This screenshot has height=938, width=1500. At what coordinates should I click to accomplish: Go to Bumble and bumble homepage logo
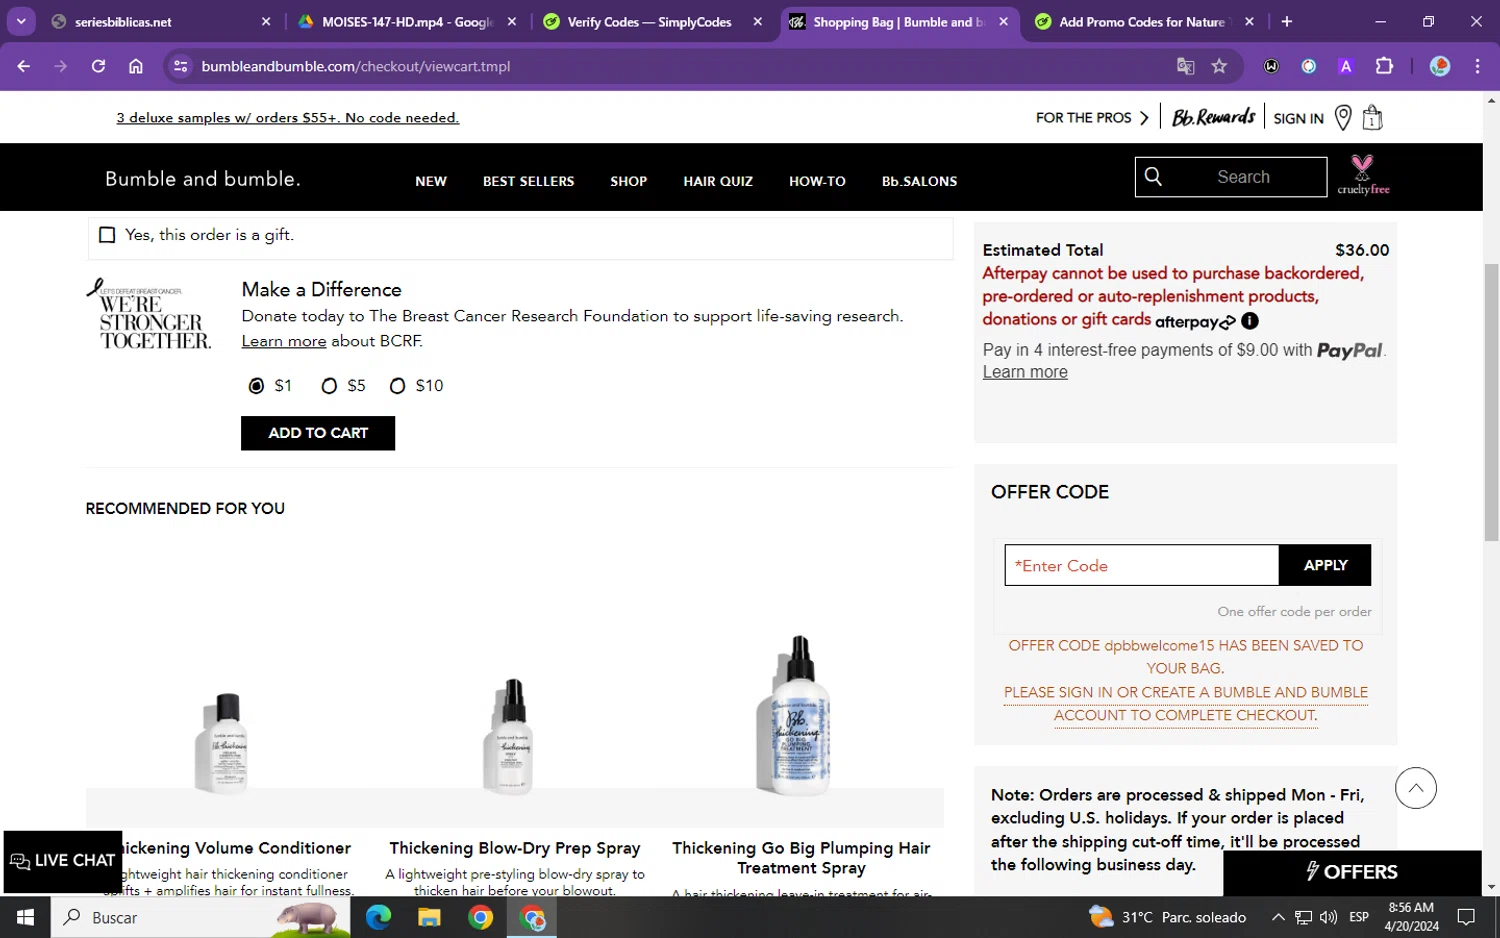click(x=202, y=179)
